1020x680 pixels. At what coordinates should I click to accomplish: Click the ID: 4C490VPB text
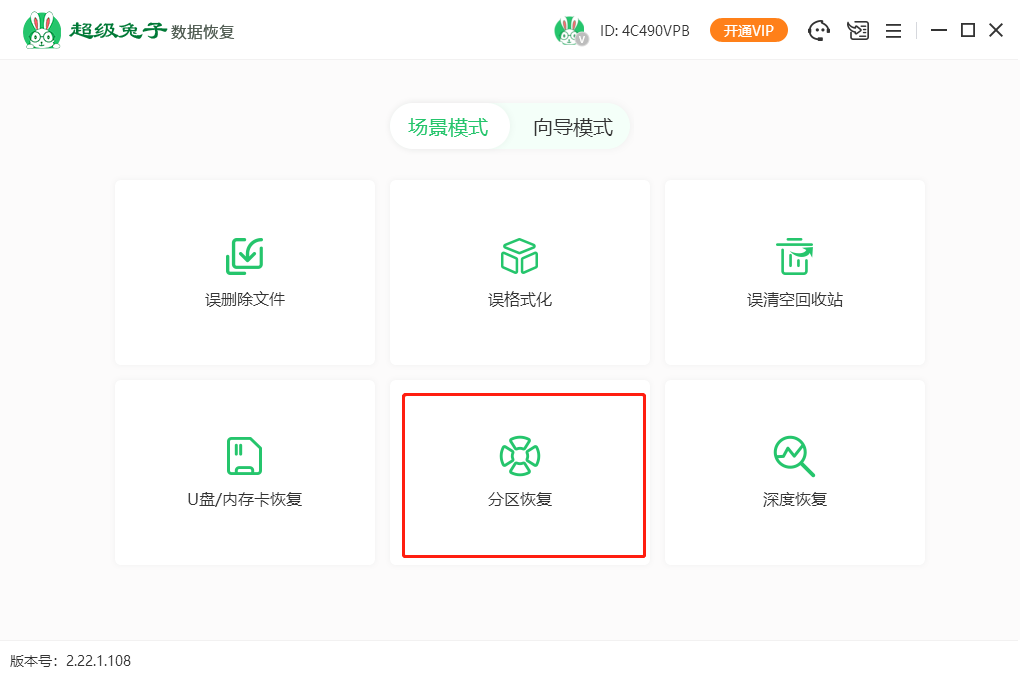[x=645, y=31]
